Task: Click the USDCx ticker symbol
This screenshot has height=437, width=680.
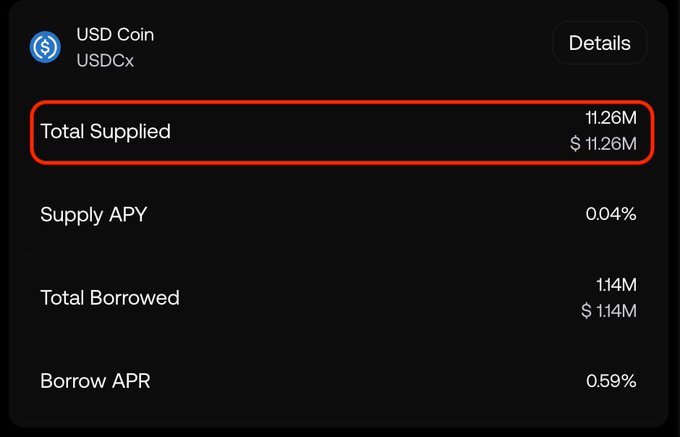Action: (x=105, y=60)
